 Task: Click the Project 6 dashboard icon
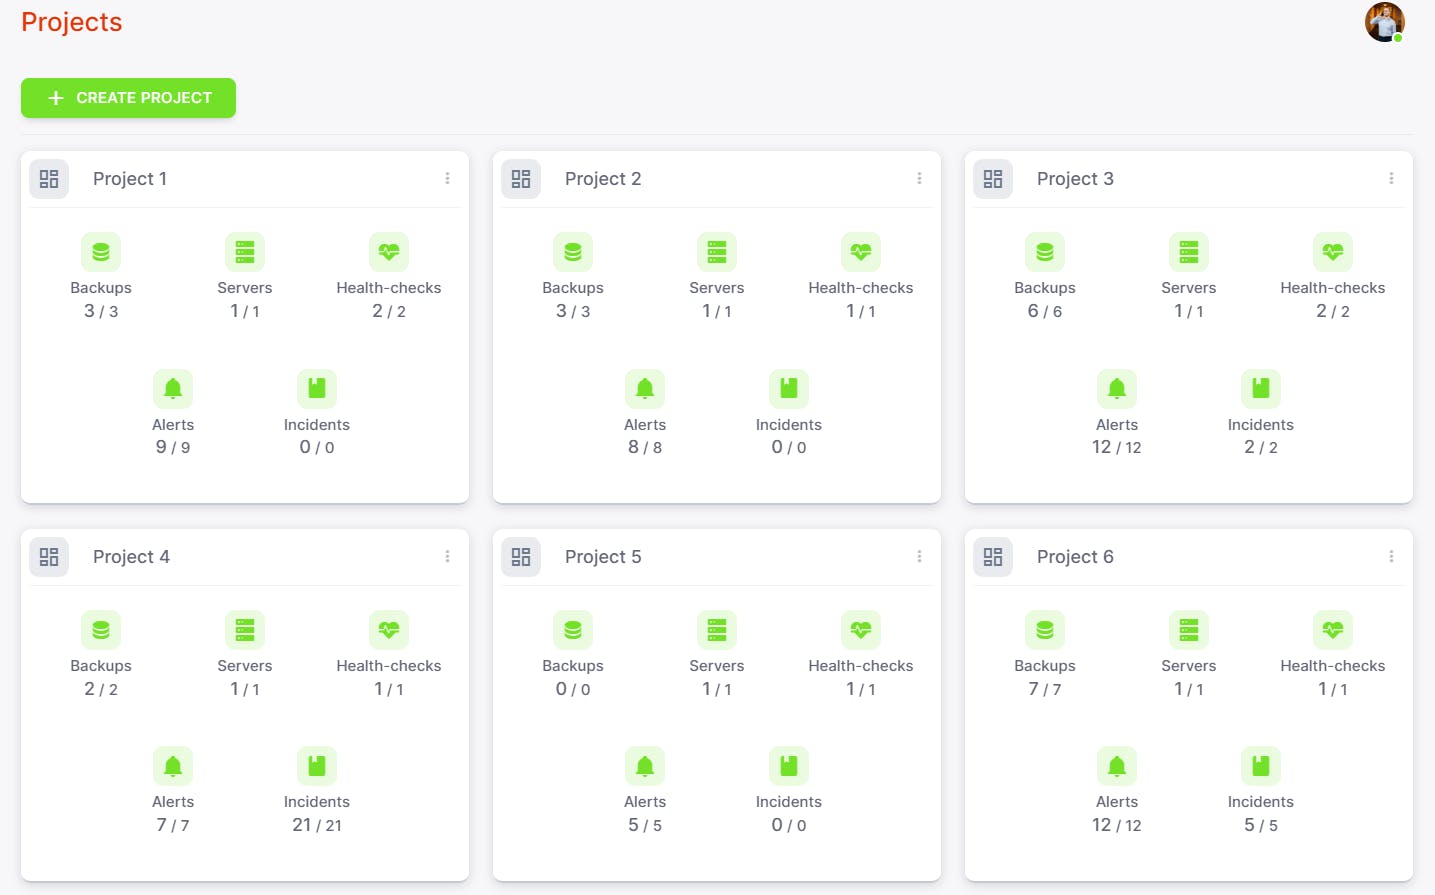993,557
